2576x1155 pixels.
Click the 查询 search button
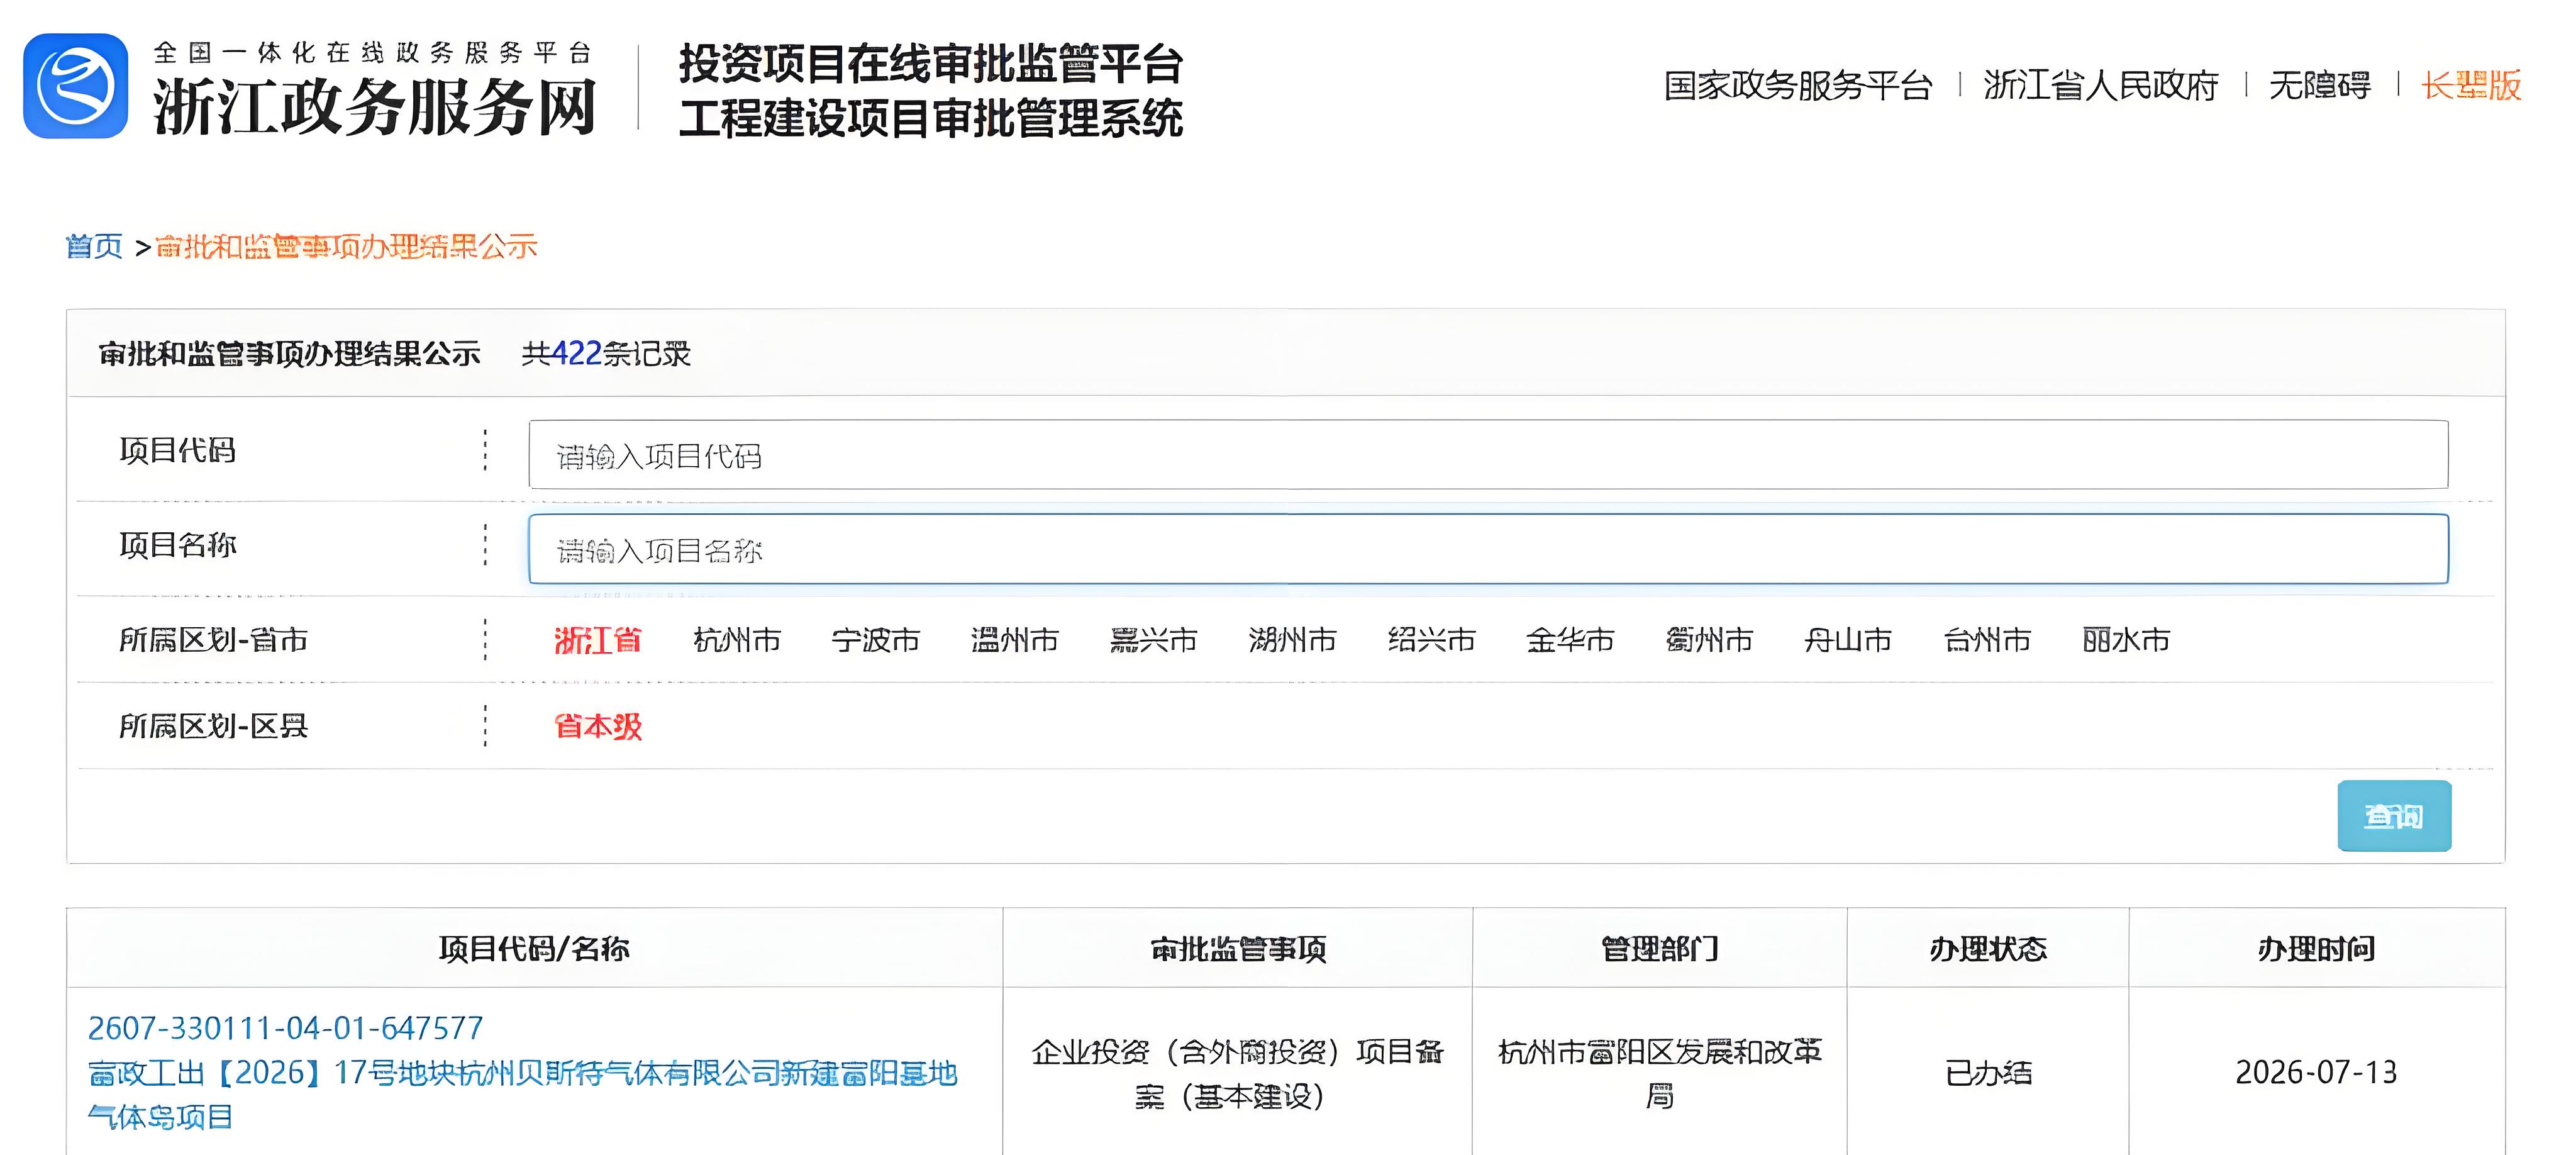click(2394, 816)
